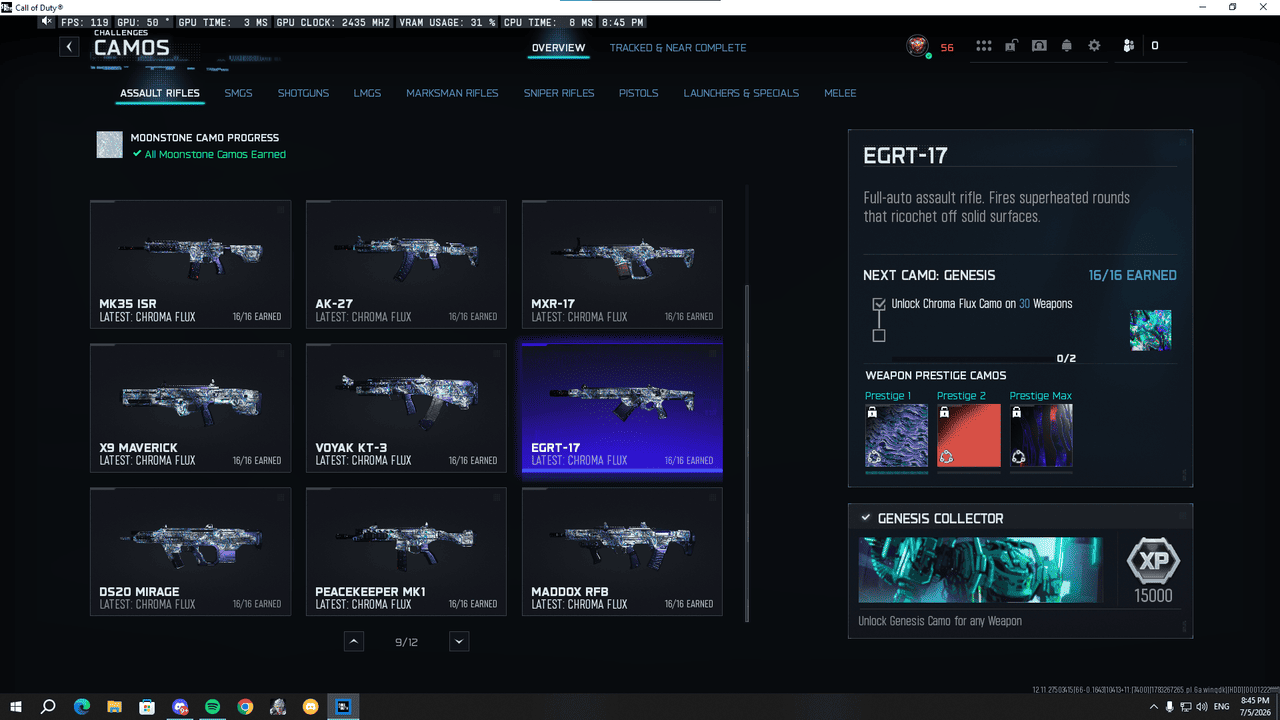
Task: Open the Voyak KT-3 weapon card
Action: coord(406,408)
